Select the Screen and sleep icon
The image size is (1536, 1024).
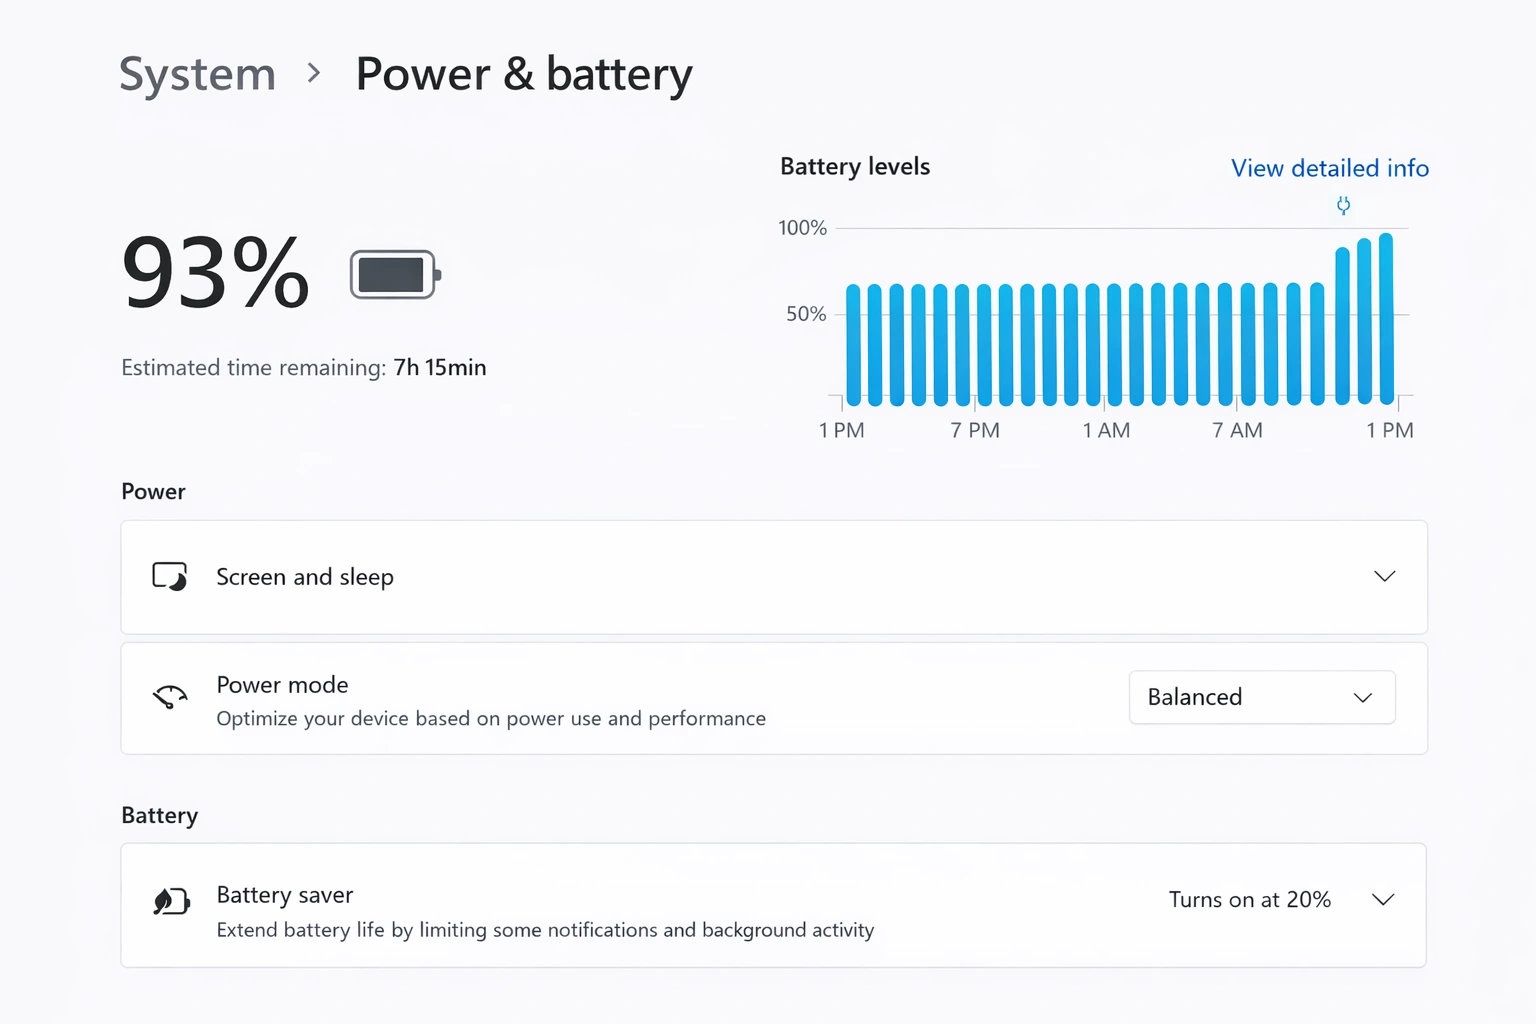(169, 576)
